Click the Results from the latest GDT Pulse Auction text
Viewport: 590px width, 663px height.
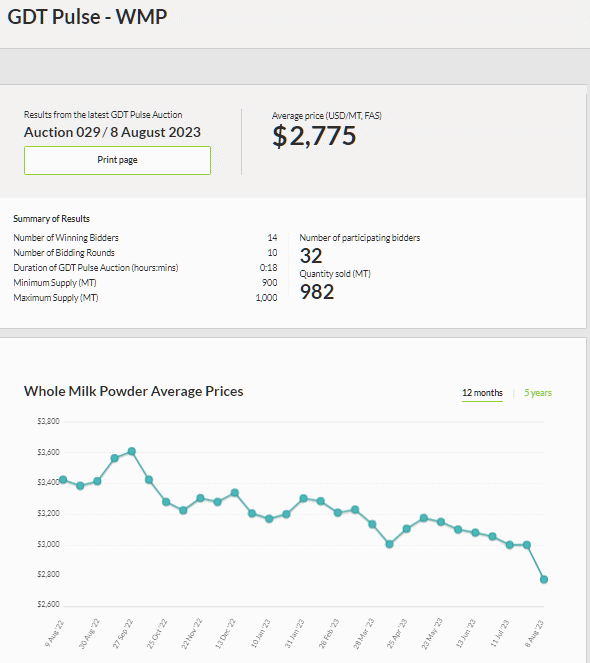(103, 115)
